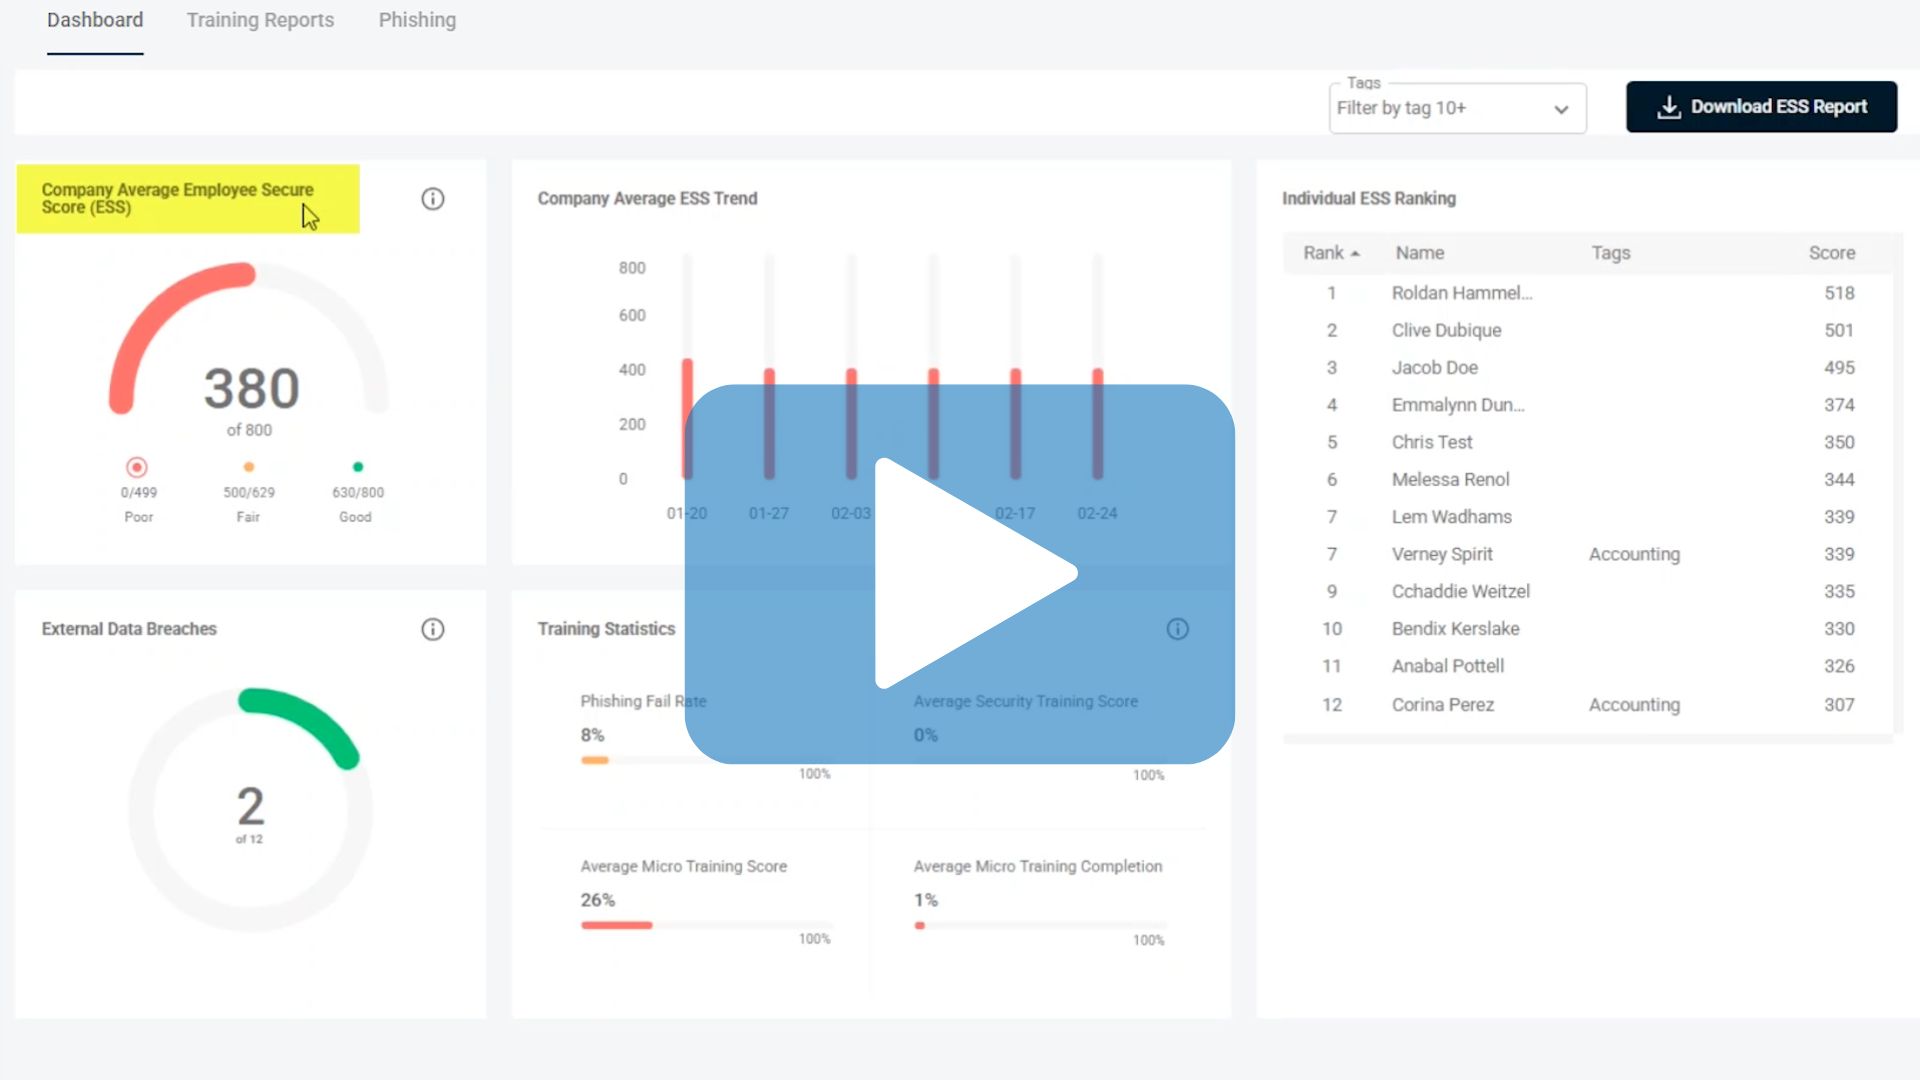Select Emmalynn Dun in the ranking
Viewport: 1920px width, 1080px height.
[1457, 405]
